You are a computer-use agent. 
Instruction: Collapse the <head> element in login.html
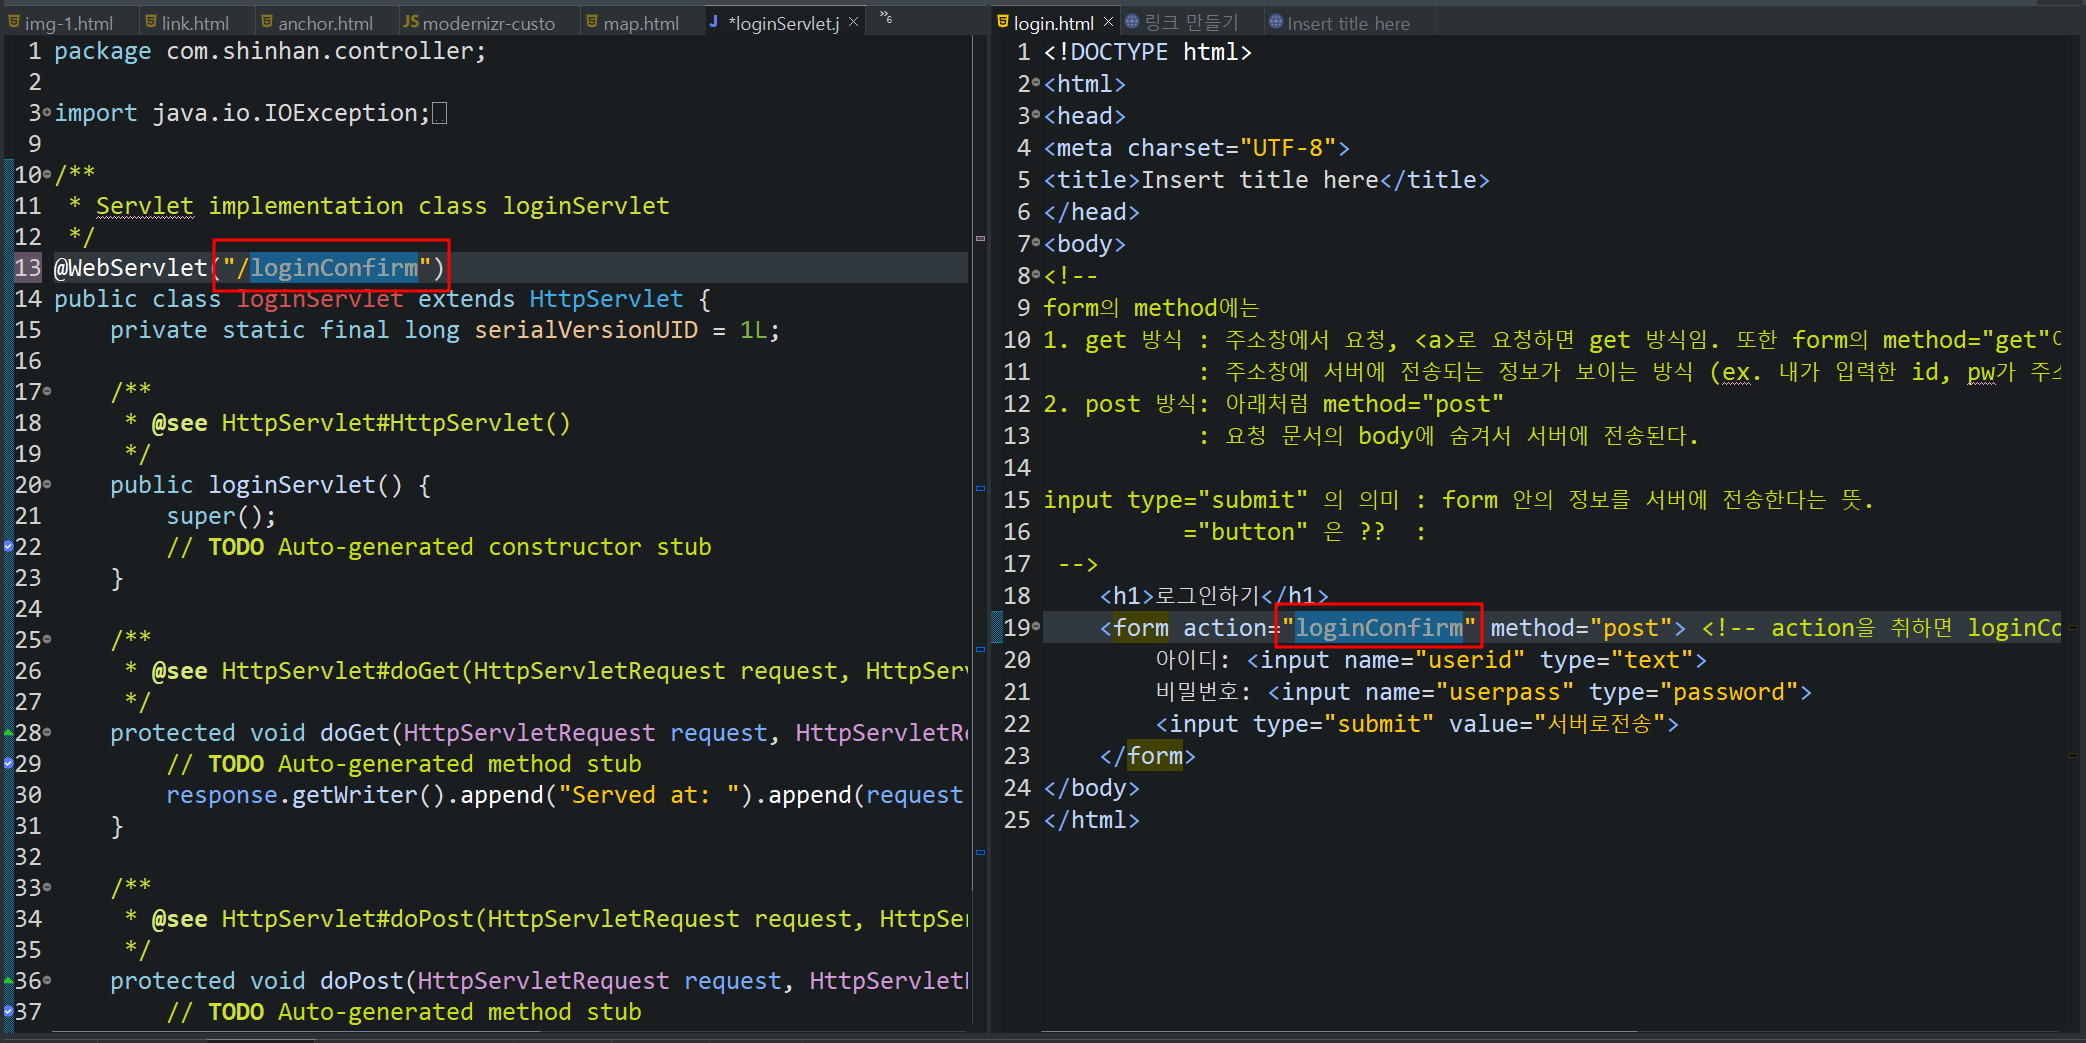pos(1036,116)
